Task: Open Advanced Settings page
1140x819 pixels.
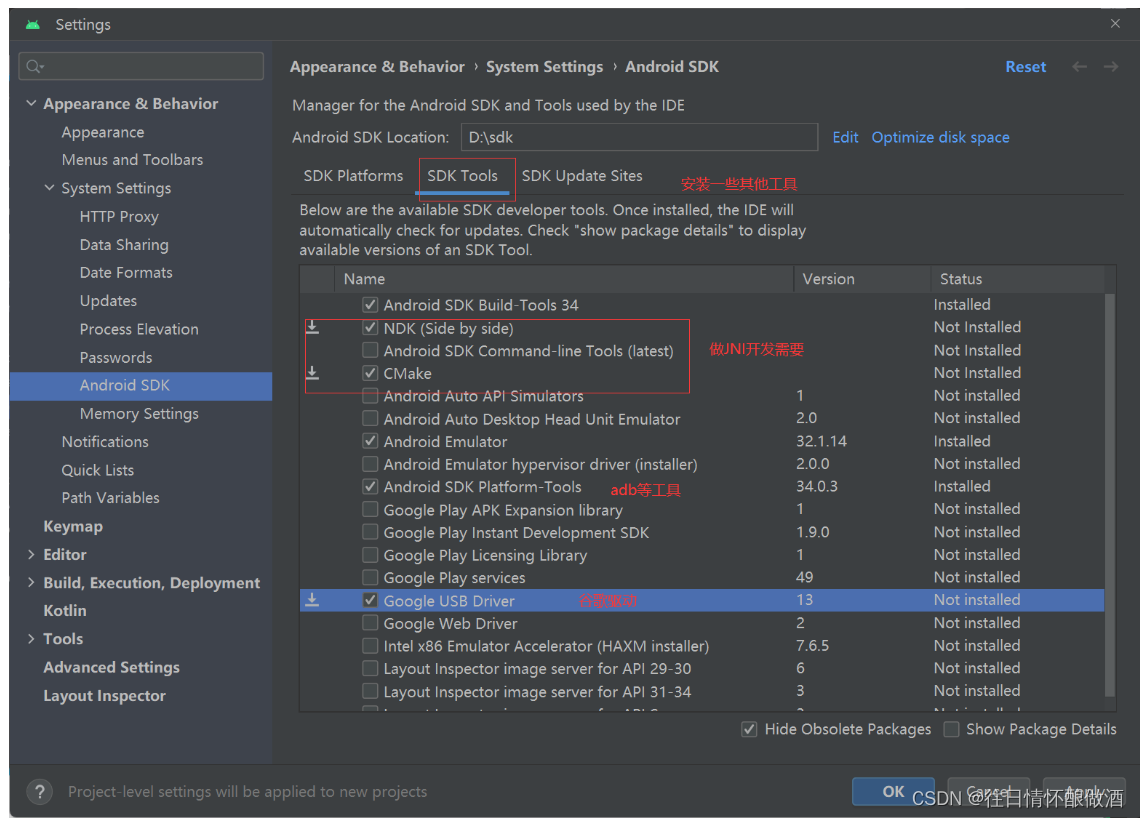Action: [x=111, y=668]
